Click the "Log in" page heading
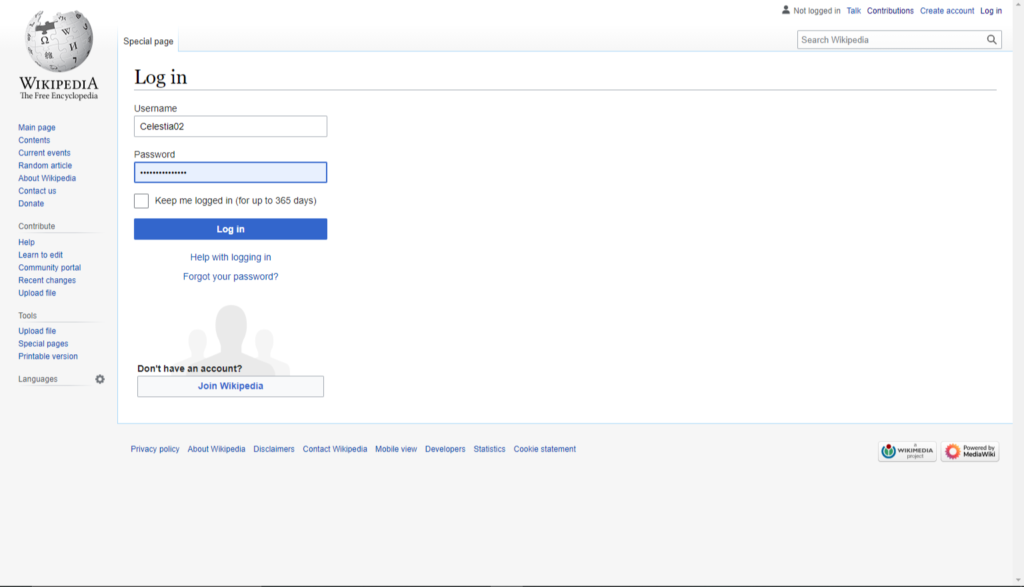Image resolution: width=1024 pixels, height=587 pixels. (x=161, y=78)
